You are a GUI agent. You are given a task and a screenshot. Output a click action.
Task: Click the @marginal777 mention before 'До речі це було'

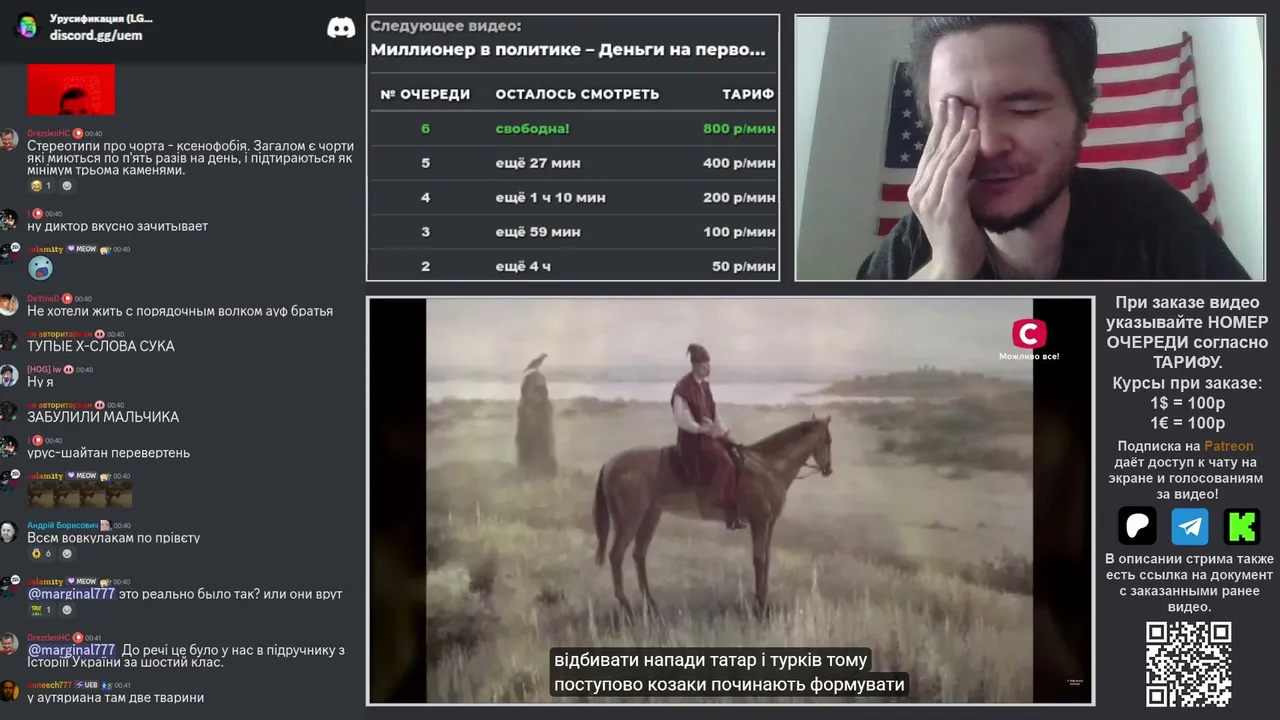click(x=71, y=650)
